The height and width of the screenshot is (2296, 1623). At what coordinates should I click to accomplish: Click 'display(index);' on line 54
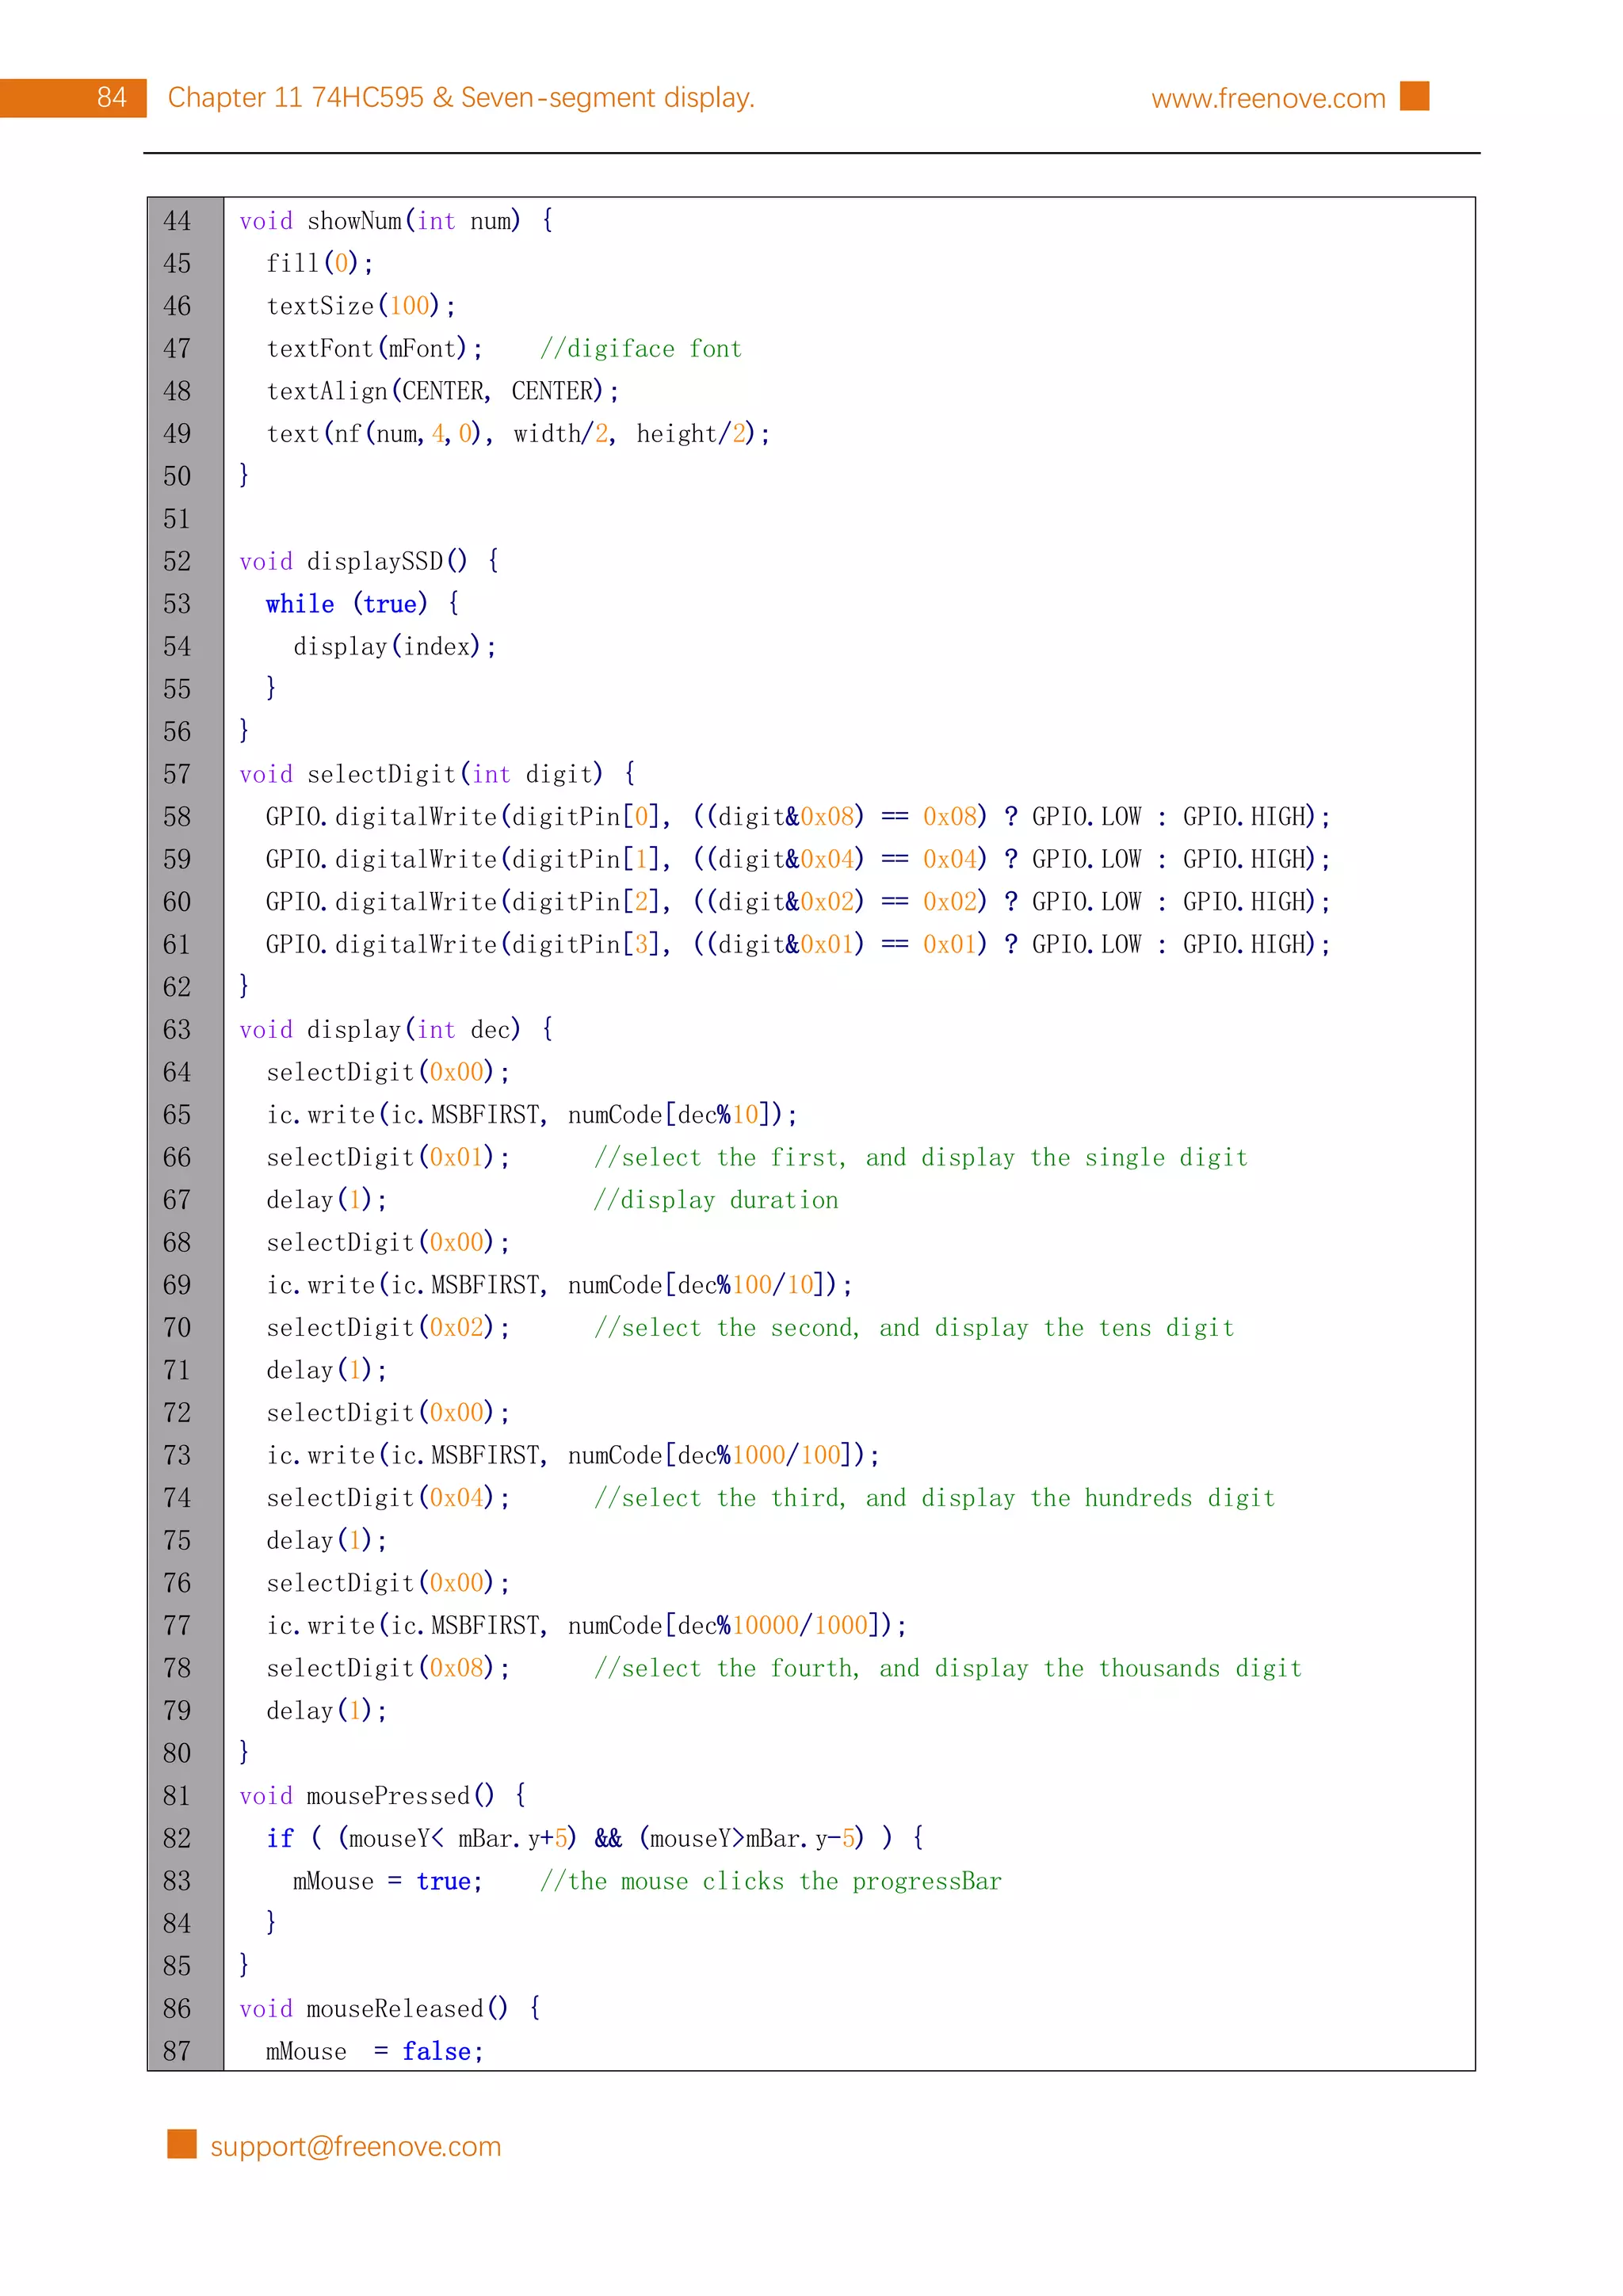[394, 646]
